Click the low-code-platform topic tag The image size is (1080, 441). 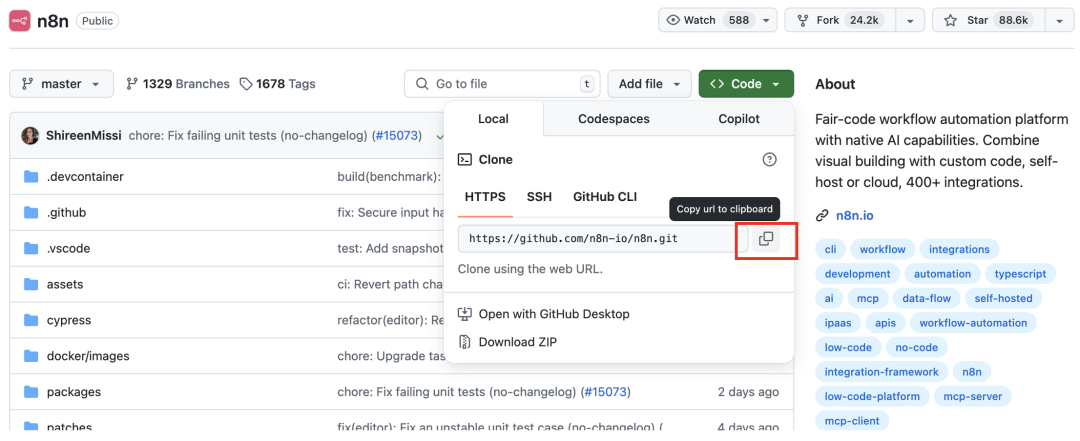(x=872, y=396)
